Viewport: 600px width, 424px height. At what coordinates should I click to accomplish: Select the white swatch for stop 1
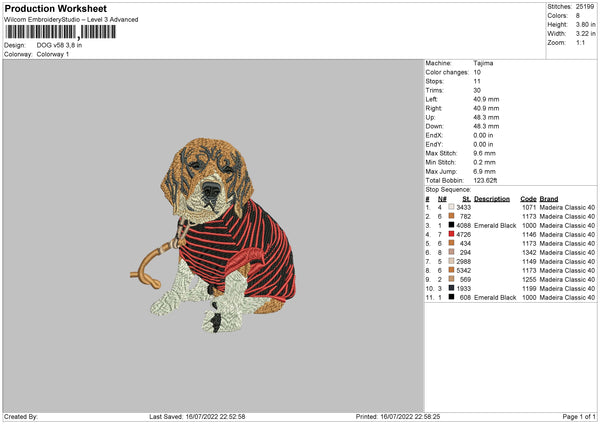(452, 207)
